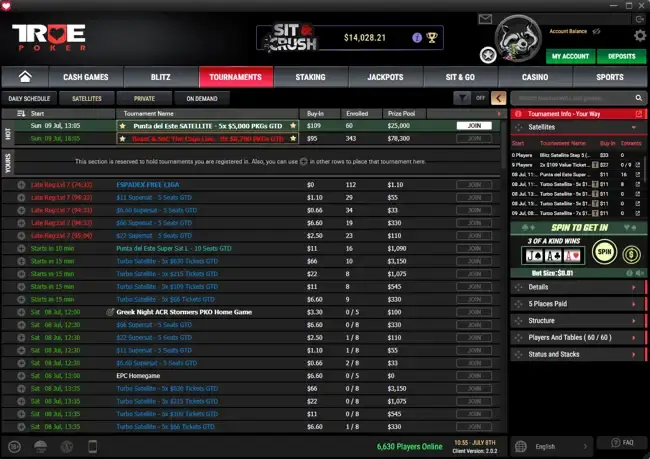
Task: Expand Players And Tables section
Action: pyautogui.click(x=579, y=338)
